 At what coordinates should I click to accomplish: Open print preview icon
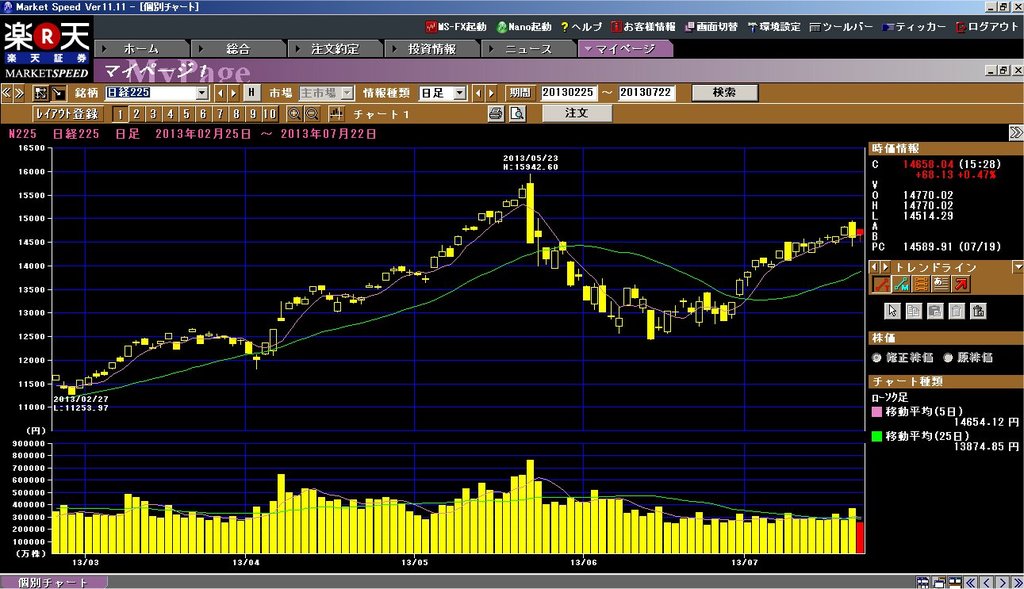pyautogui.click(x=516, y=114)
